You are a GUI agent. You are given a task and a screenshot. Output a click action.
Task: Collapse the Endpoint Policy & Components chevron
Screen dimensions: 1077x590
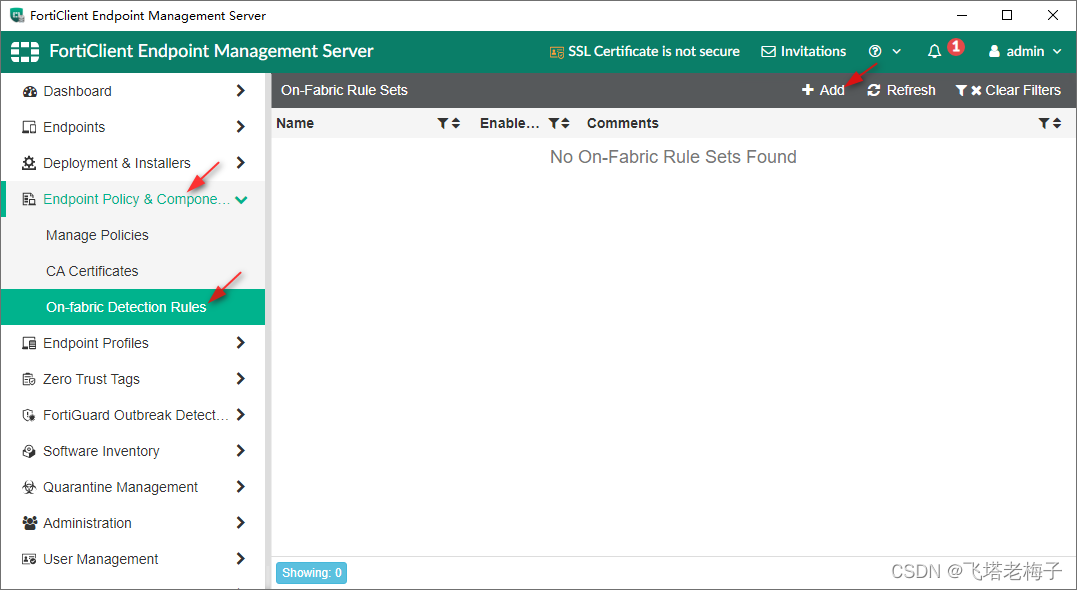pyautogui.click(x=241, y=200)
